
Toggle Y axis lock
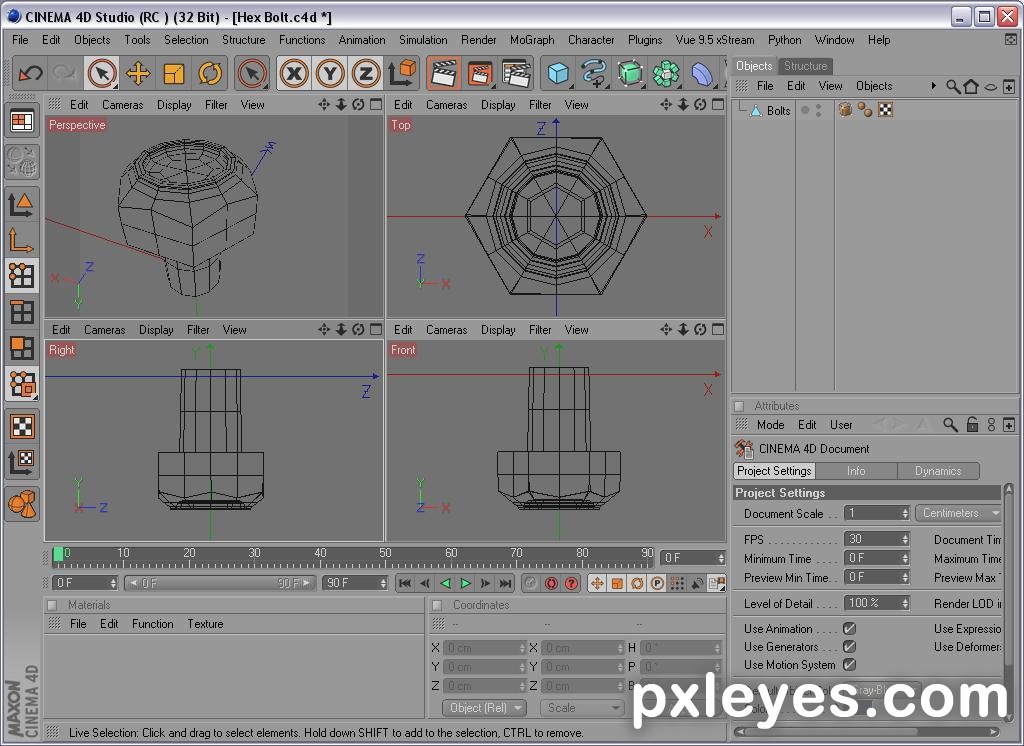pyautogui.click(x=330, y=73)
